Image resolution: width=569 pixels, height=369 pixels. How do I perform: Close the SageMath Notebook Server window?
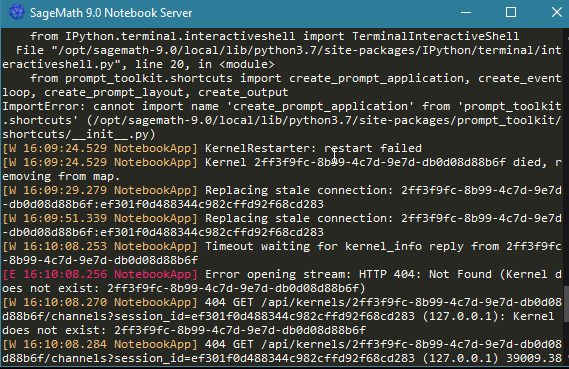556,12
